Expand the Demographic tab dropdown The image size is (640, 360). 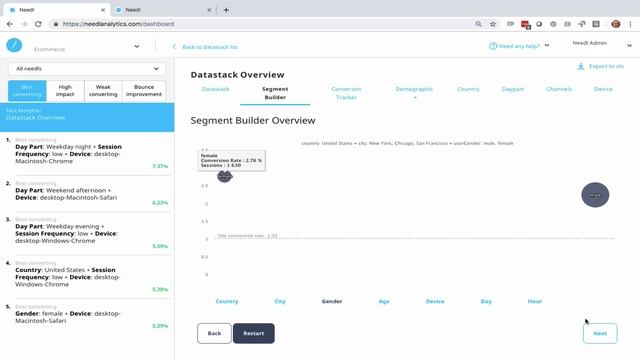pyautogui.click(x=414, y=98)
